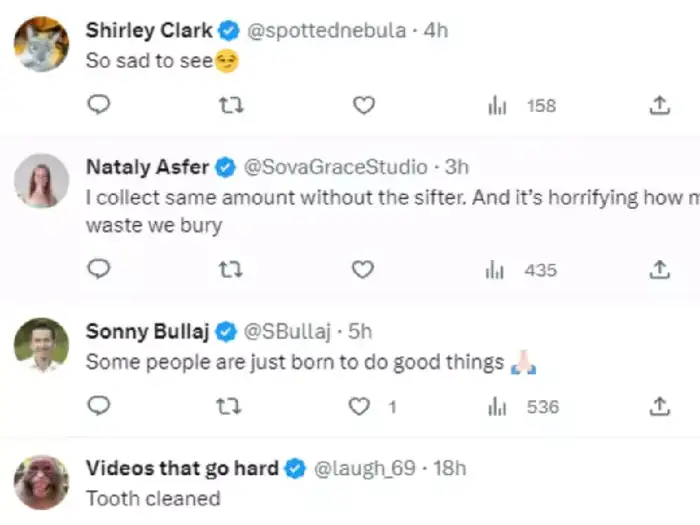Viewport: 700px width, 525px height.
Task: Share Shirley Clark's tweet
Action: click(659, 105)
